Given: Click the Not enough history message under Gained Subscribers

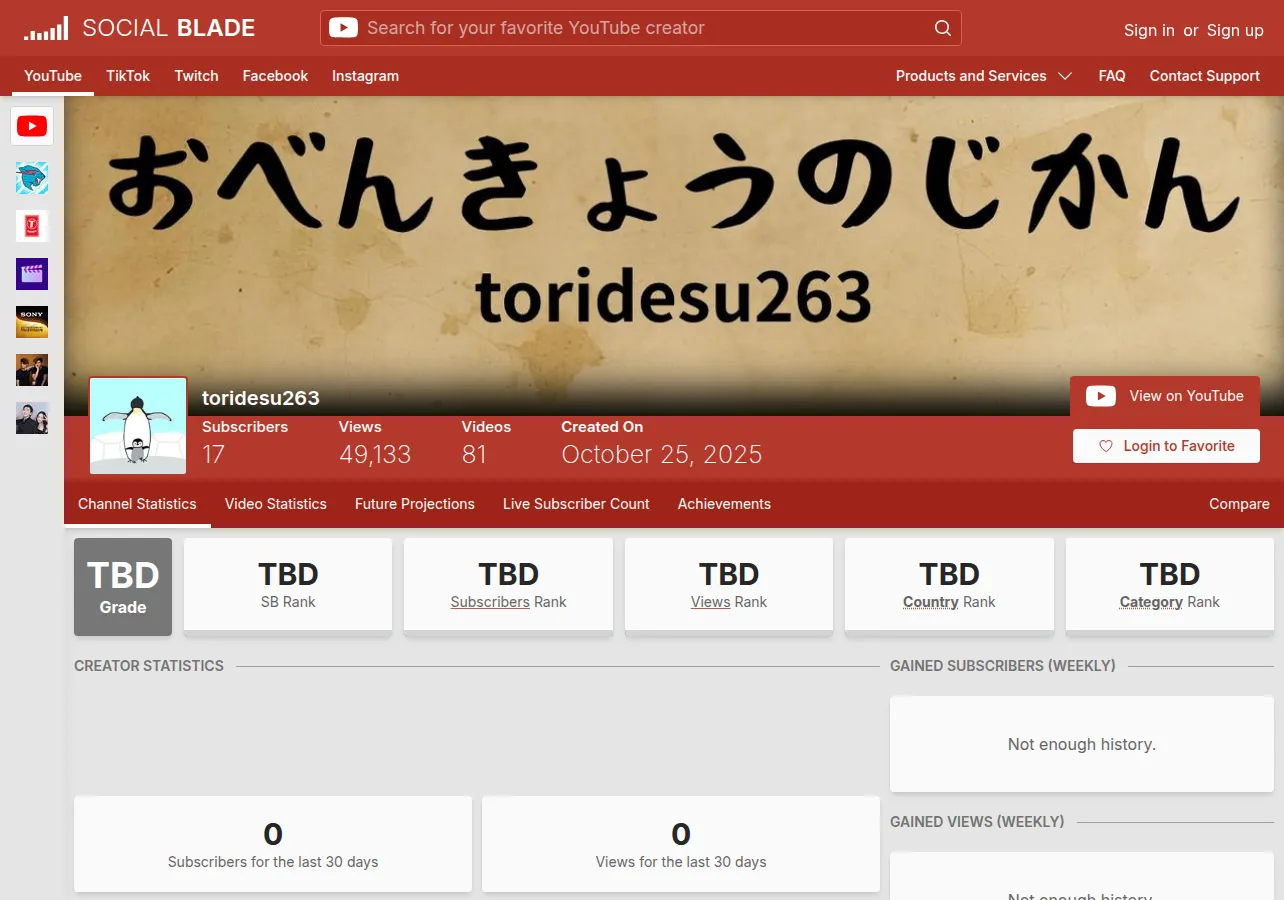Looking at the screenshot, I should pos(1082,744).
